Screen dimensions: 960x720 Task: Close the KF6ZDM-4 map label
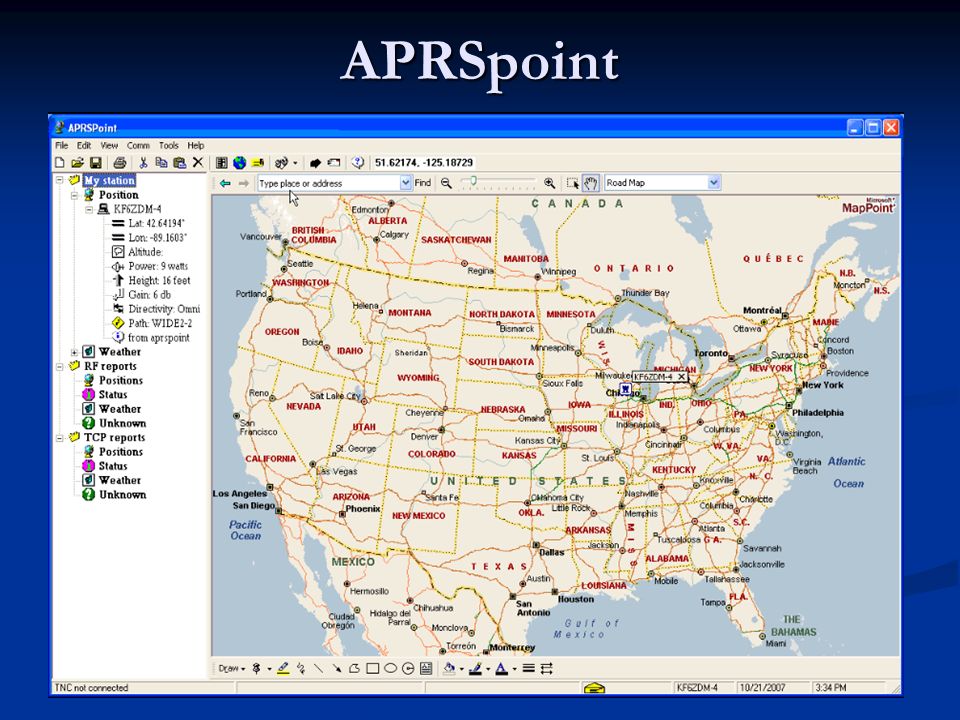click(x=681, y=377)
